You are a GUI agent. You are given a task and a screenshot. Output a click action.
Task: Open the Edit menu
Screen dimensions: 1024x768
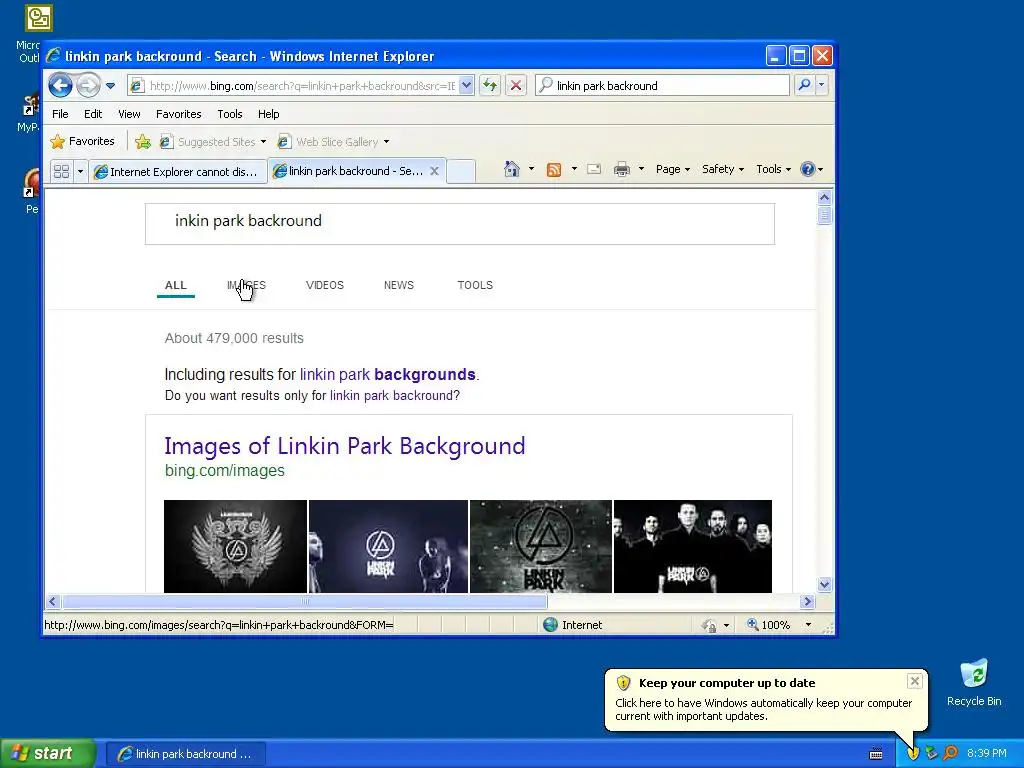tap(93, 114)
